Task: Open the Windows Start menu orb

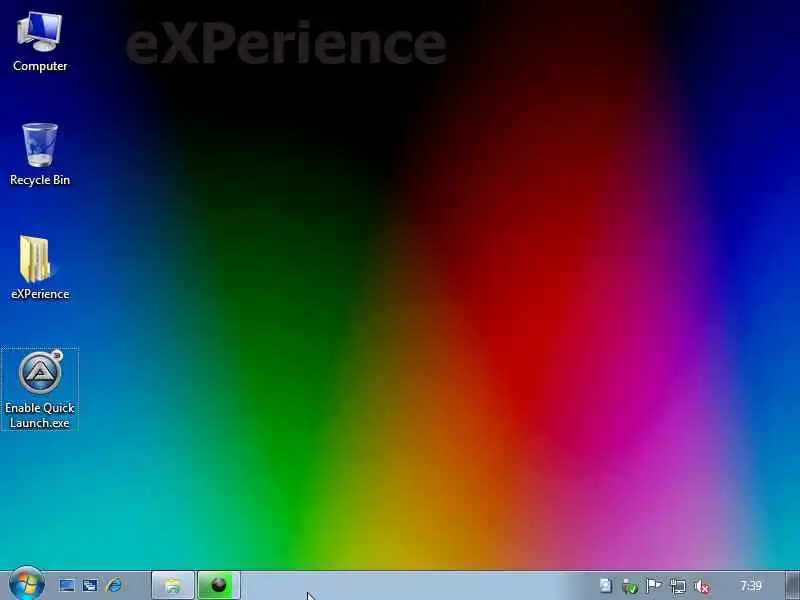Action: 27,584
